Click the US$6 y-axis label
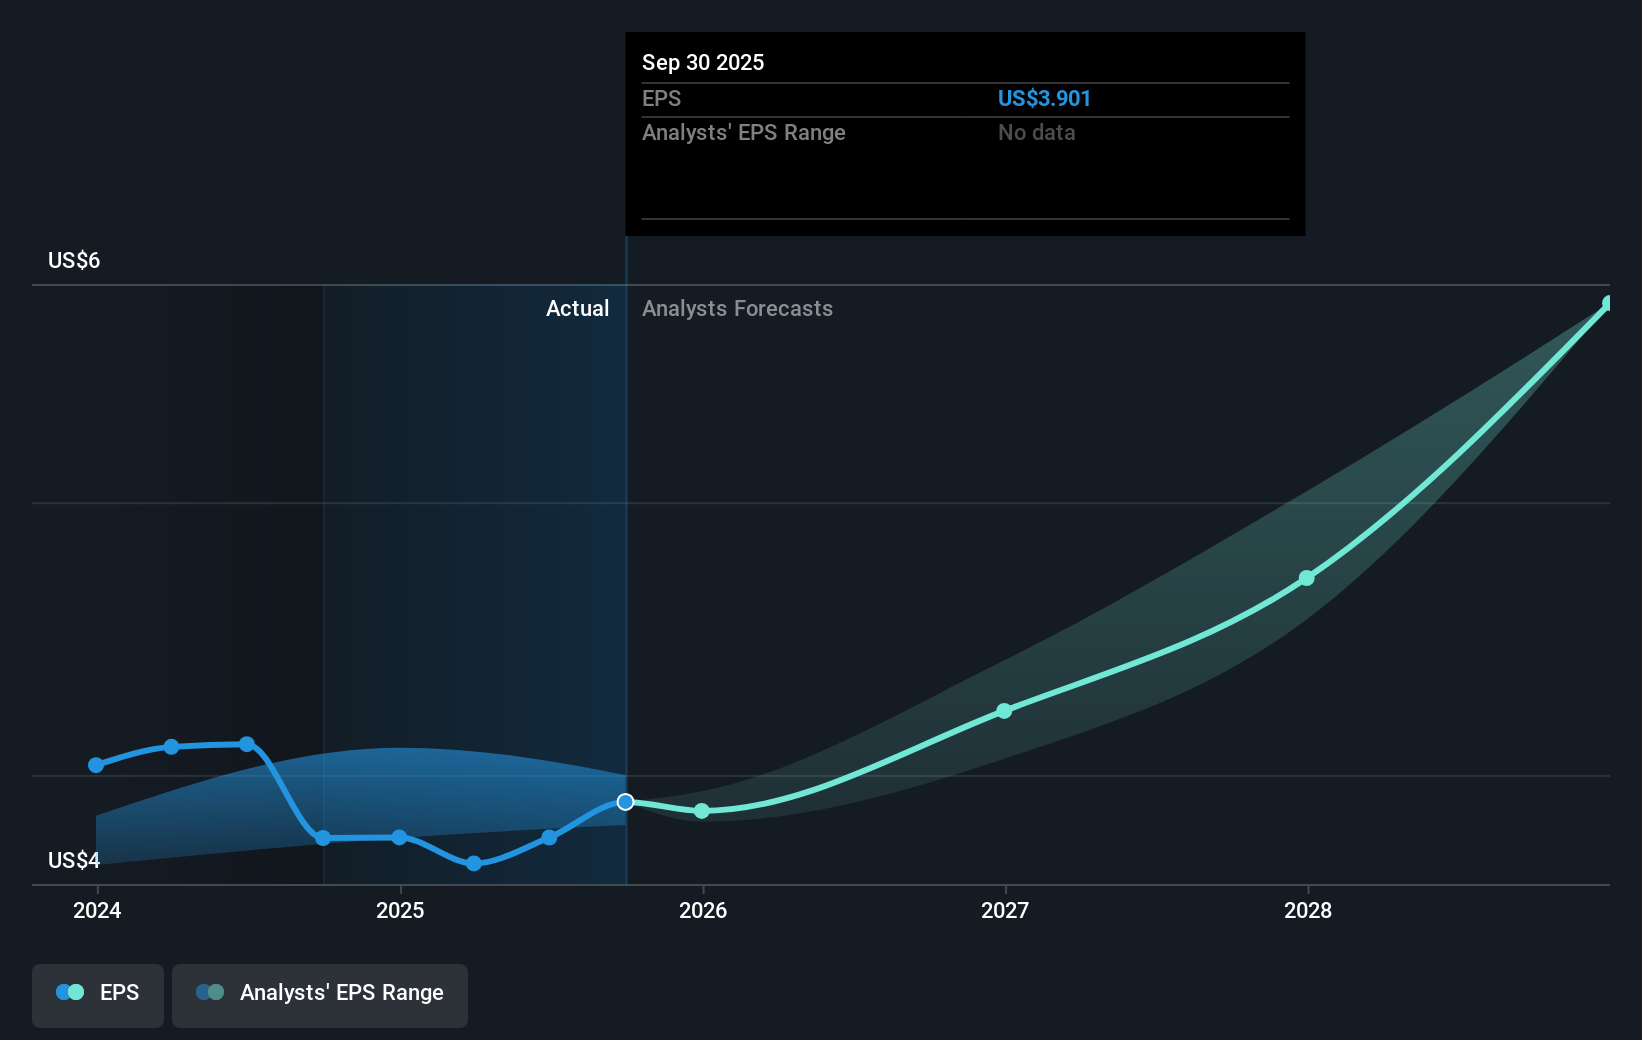The height and width of the screenshot is (1040, 1642). click(74, 260)
